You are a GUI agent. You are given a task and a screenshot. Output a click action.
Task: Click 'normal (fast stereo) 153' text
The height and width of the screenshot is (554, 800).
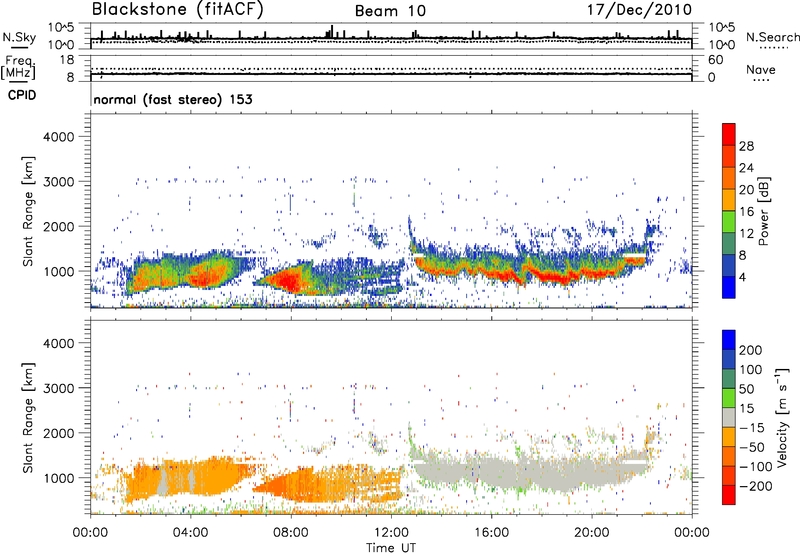tap(173, 99)
